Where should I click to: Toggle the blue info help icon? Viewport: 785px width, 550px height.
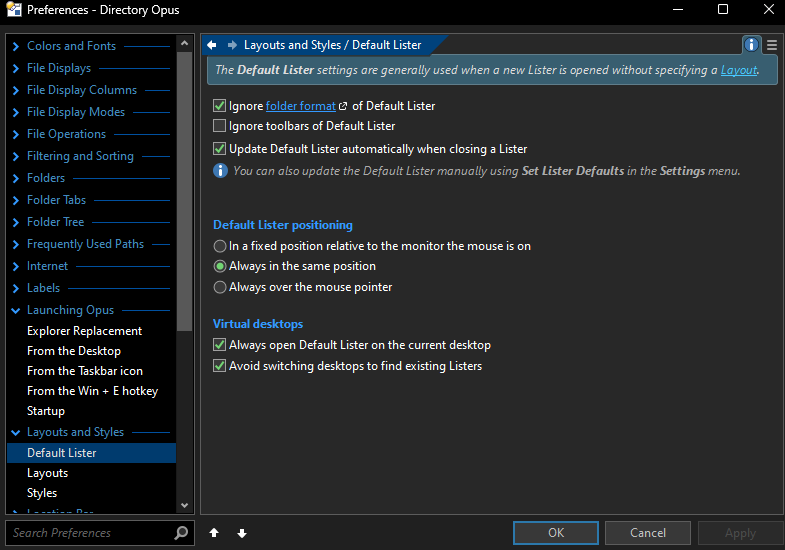point(751,45)
